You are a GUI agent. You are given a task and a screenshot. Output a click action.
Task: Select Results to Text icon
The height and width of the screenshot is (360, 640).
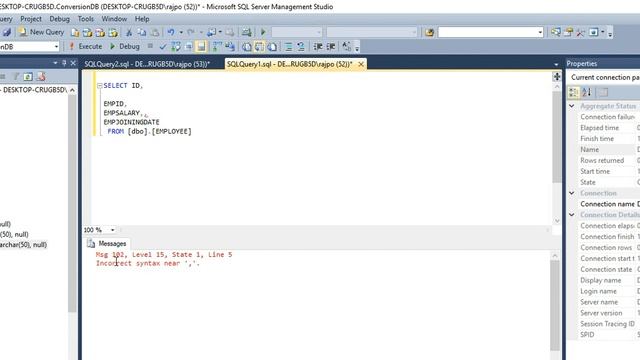[247, 47]
